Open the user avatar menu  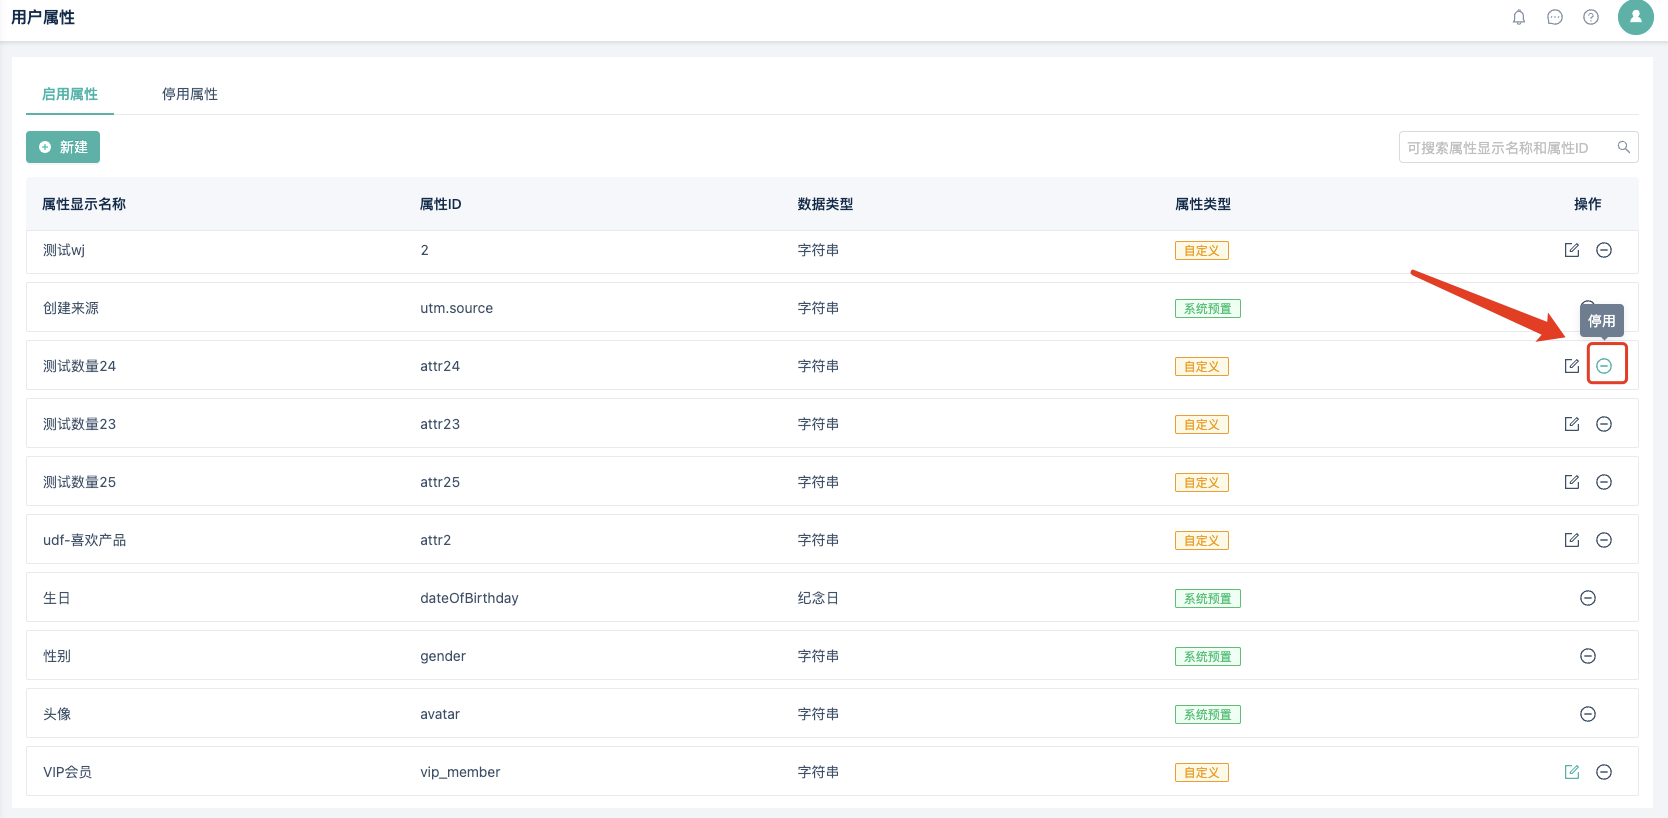[1636, 17]
